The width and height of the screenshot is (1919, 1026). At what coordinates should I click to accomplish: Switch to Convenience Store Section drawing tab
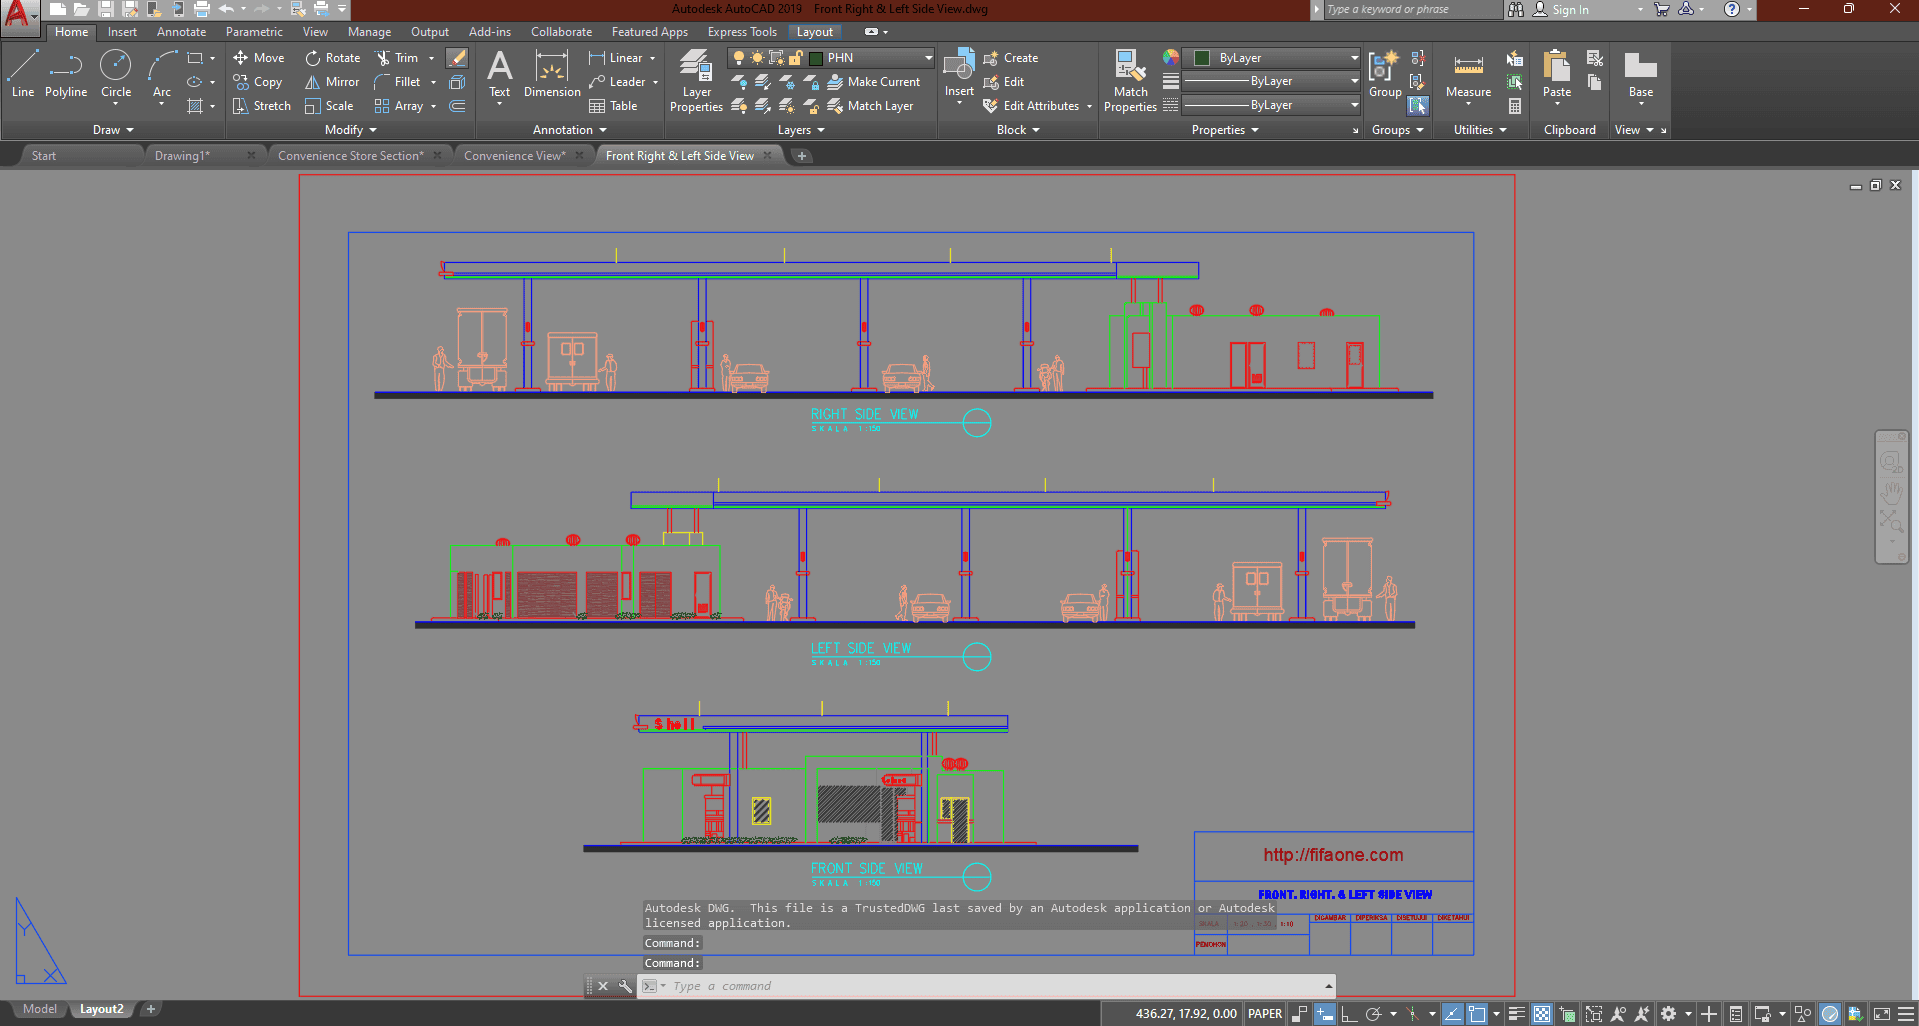coord(350,156)
